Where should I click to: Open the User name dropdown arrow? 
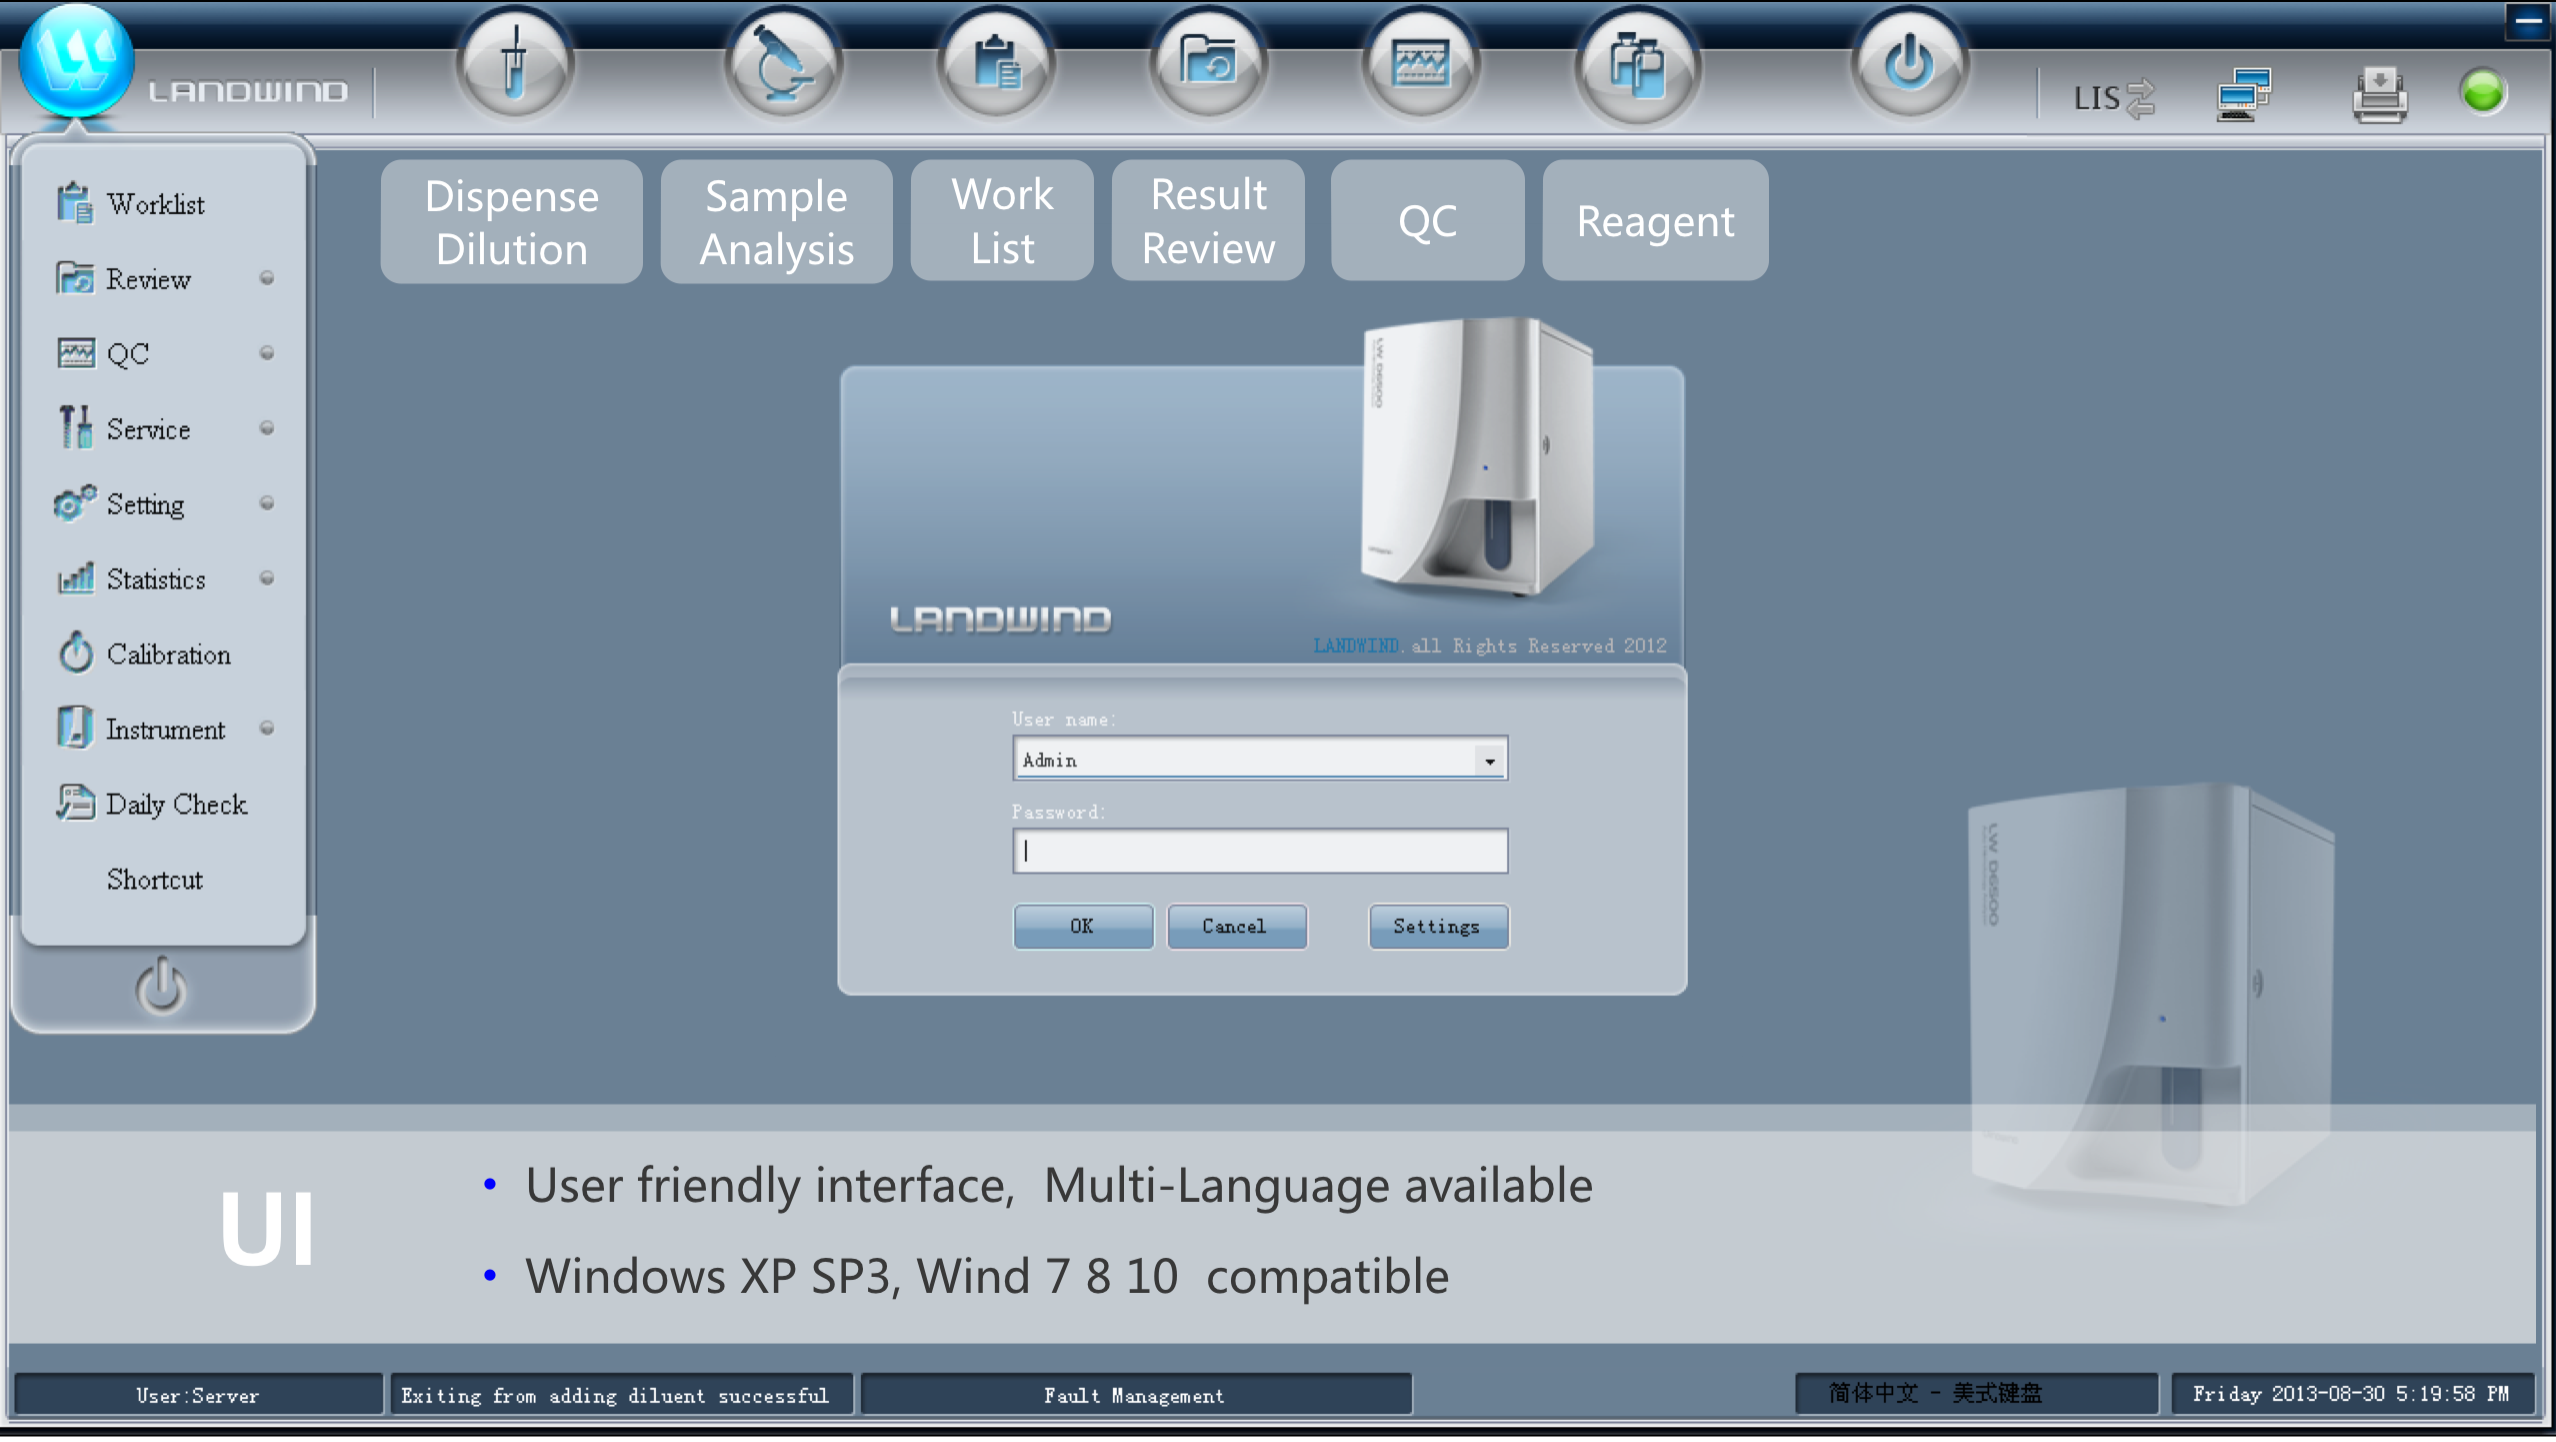click(x=1489, y=761)
